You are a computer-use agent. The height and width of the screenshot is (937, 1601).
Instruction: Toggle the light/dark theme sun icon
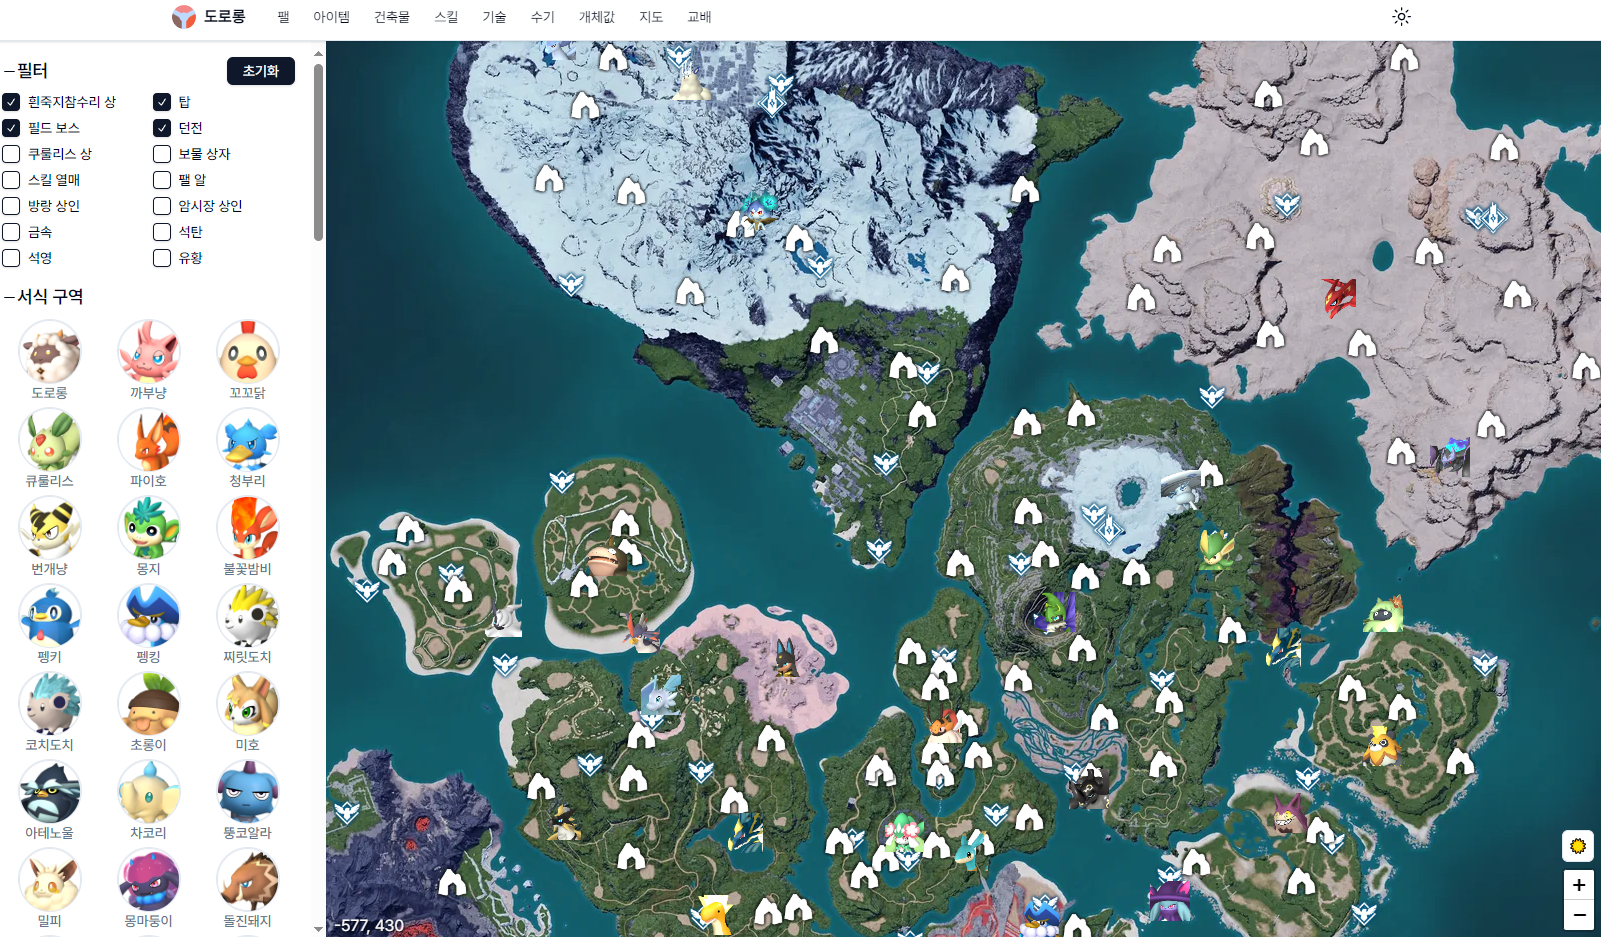[1401, 17]
